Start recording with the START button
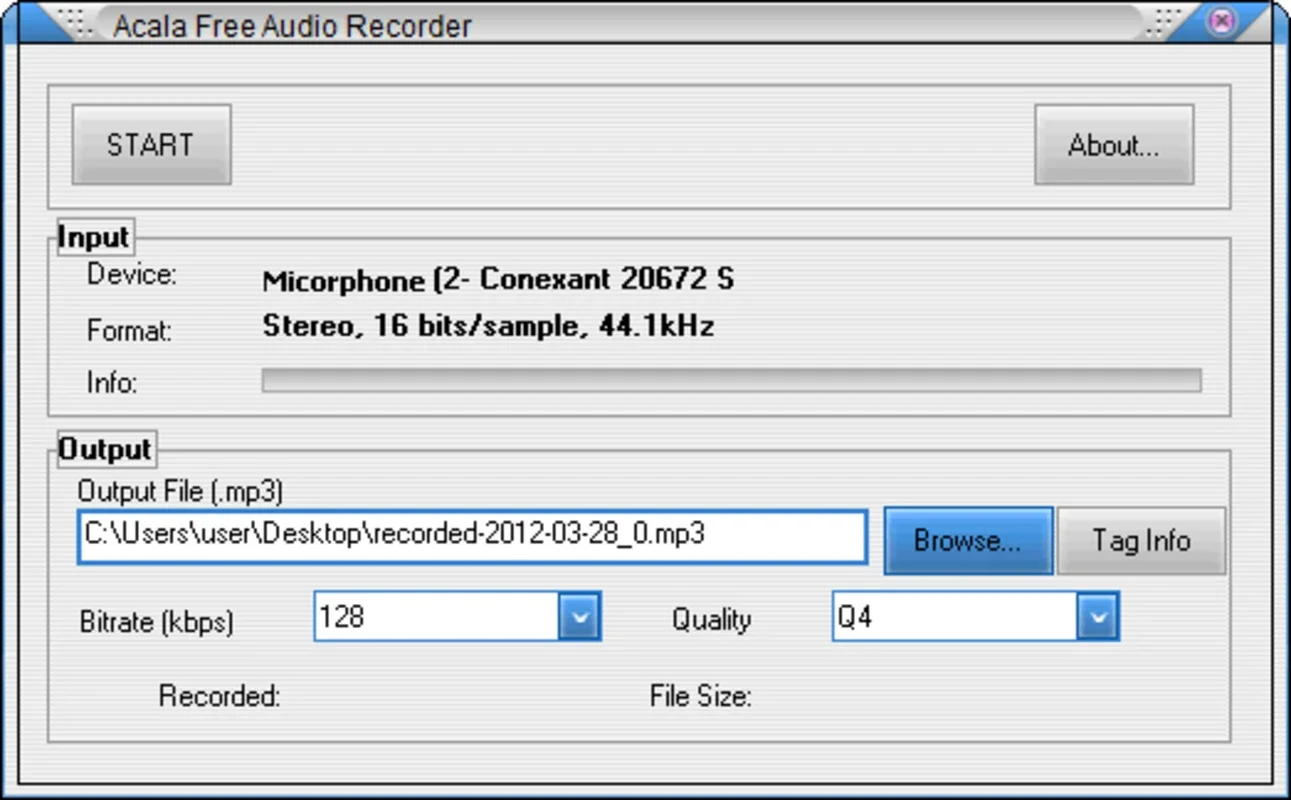The image size is (1291, 800). coord(151,145)
